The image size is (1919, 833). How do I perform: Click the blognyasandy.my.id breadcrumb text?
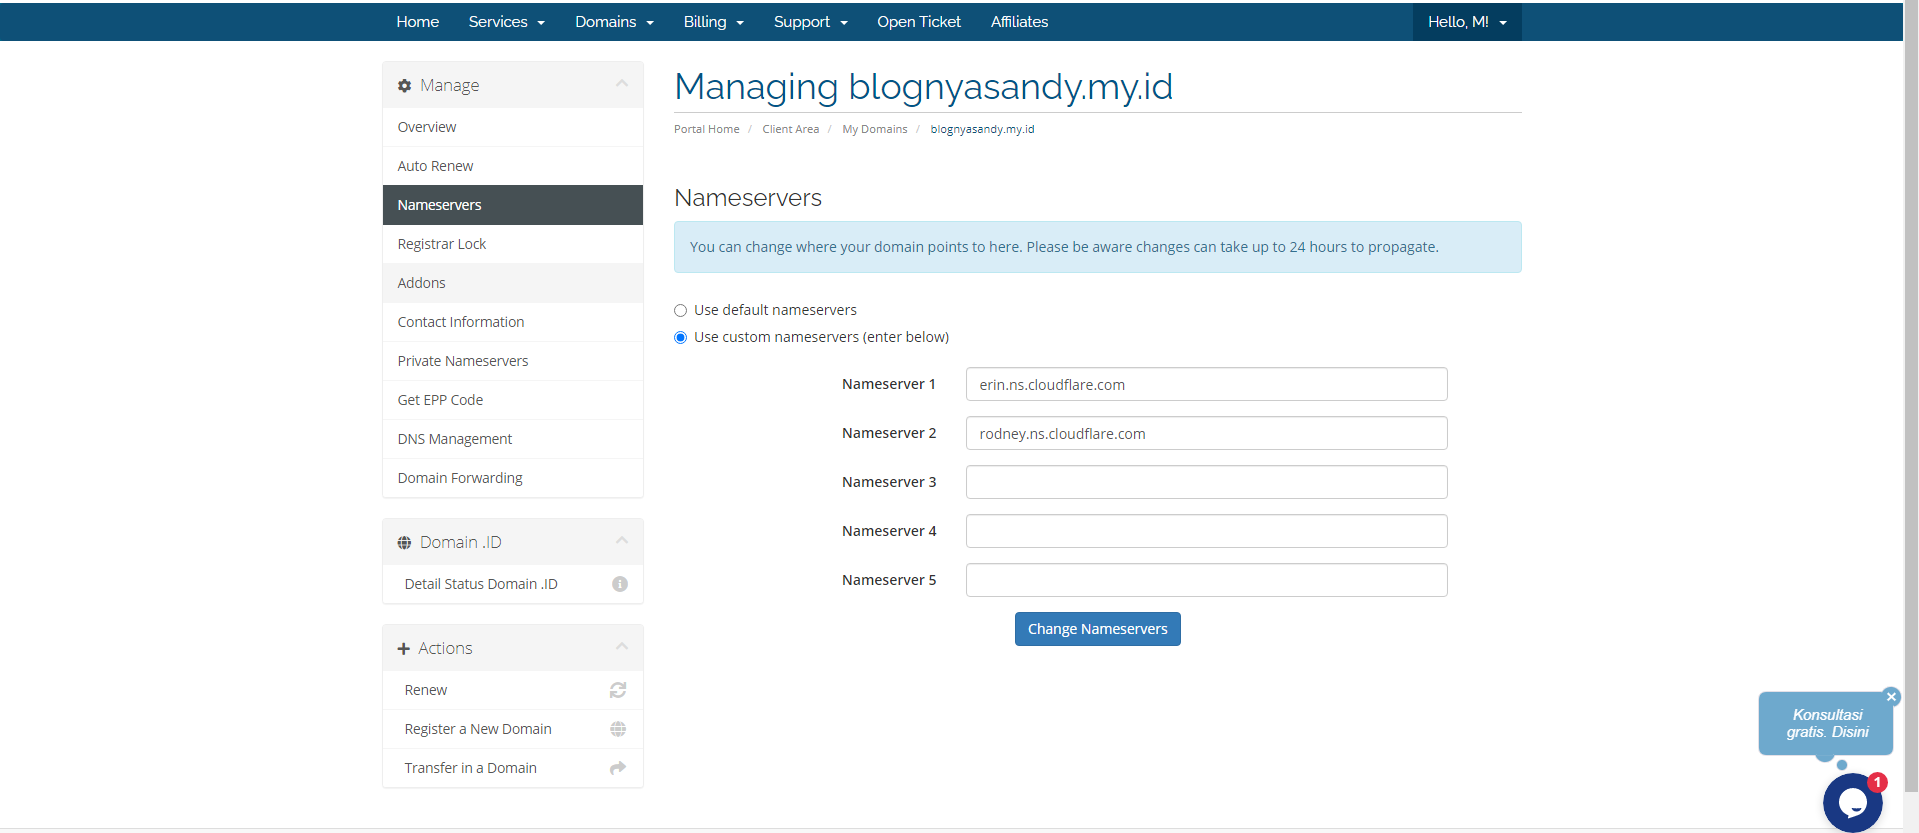[982, 129]
